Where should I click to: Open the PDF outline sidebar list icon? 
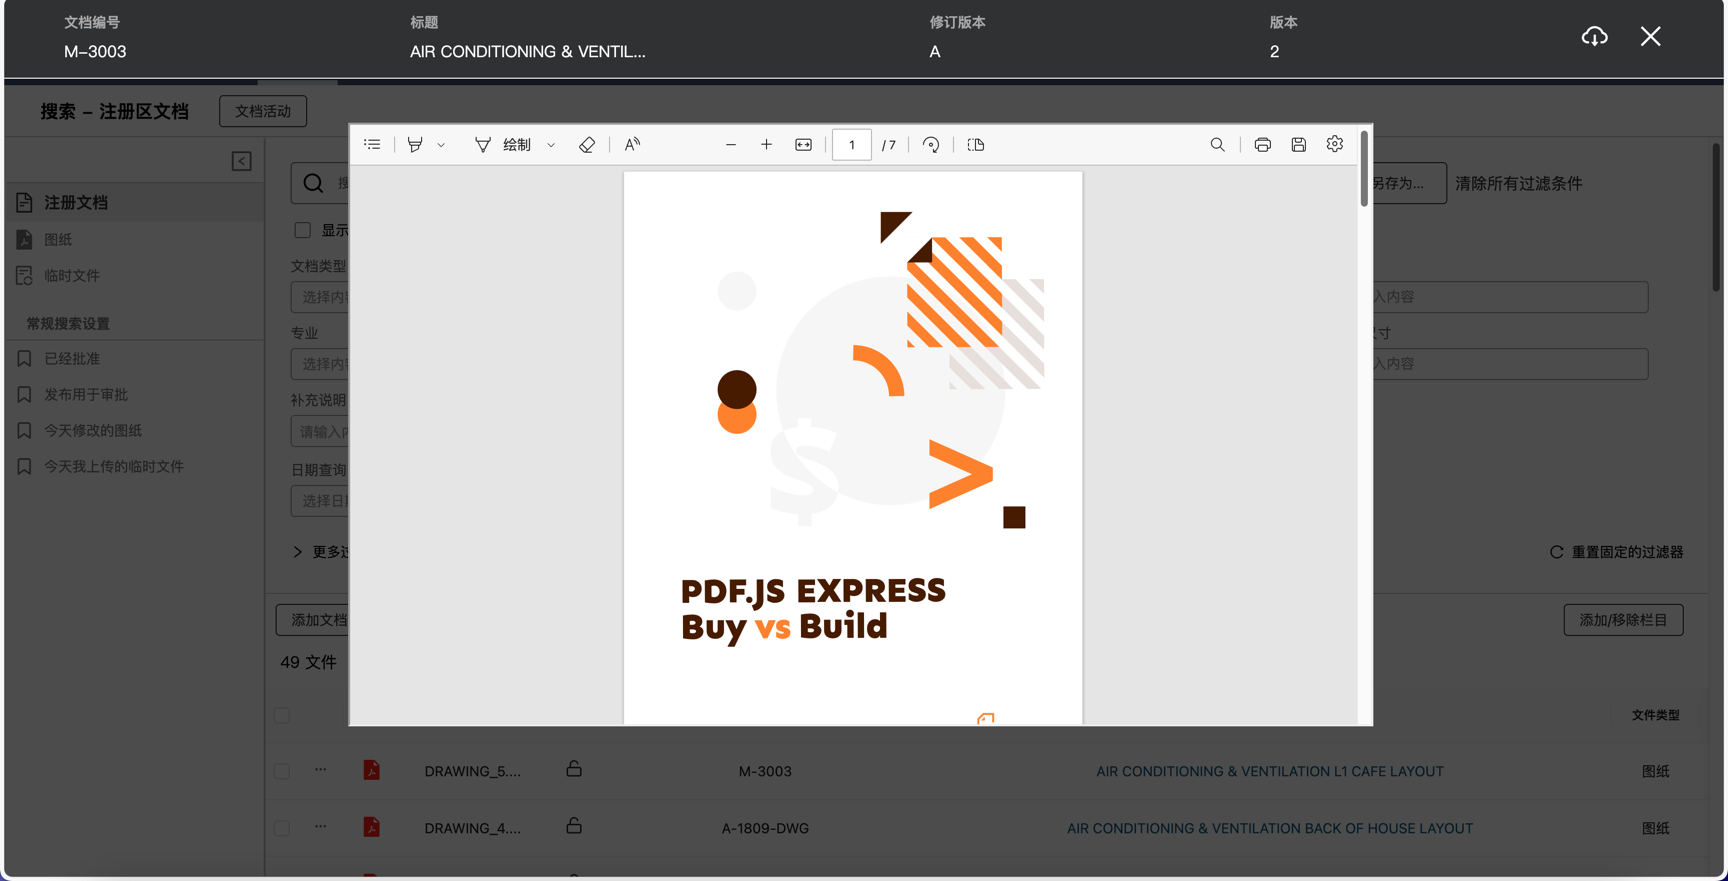(372, 145)
